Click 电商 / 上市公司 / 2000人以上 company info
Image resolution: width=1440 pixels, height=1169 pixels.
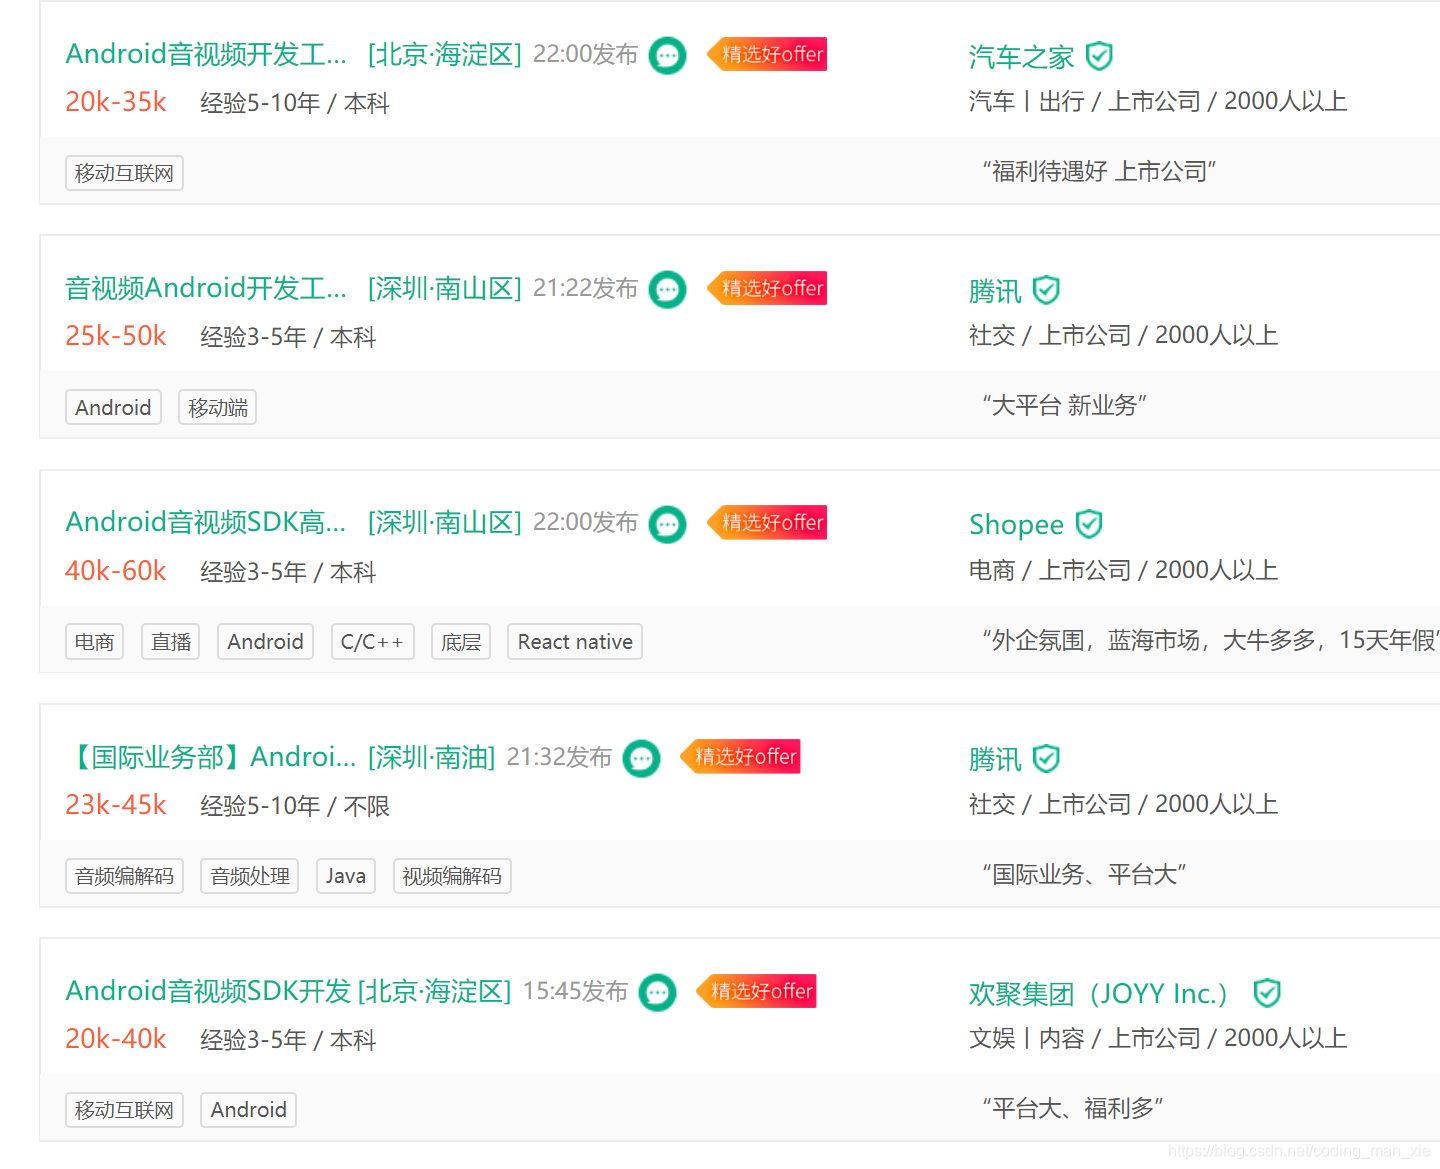point(1123,570)
